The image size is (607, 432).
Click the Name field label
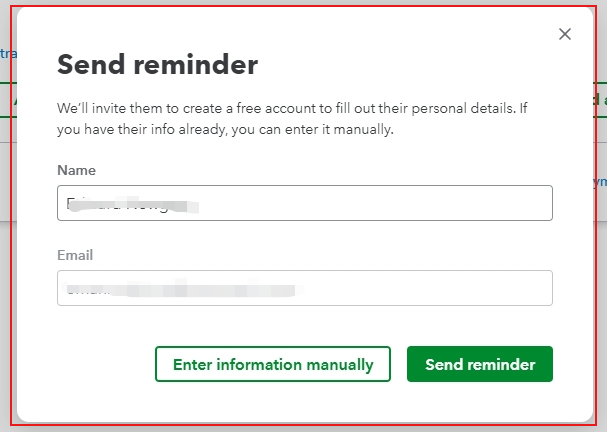tap(77, 170)
